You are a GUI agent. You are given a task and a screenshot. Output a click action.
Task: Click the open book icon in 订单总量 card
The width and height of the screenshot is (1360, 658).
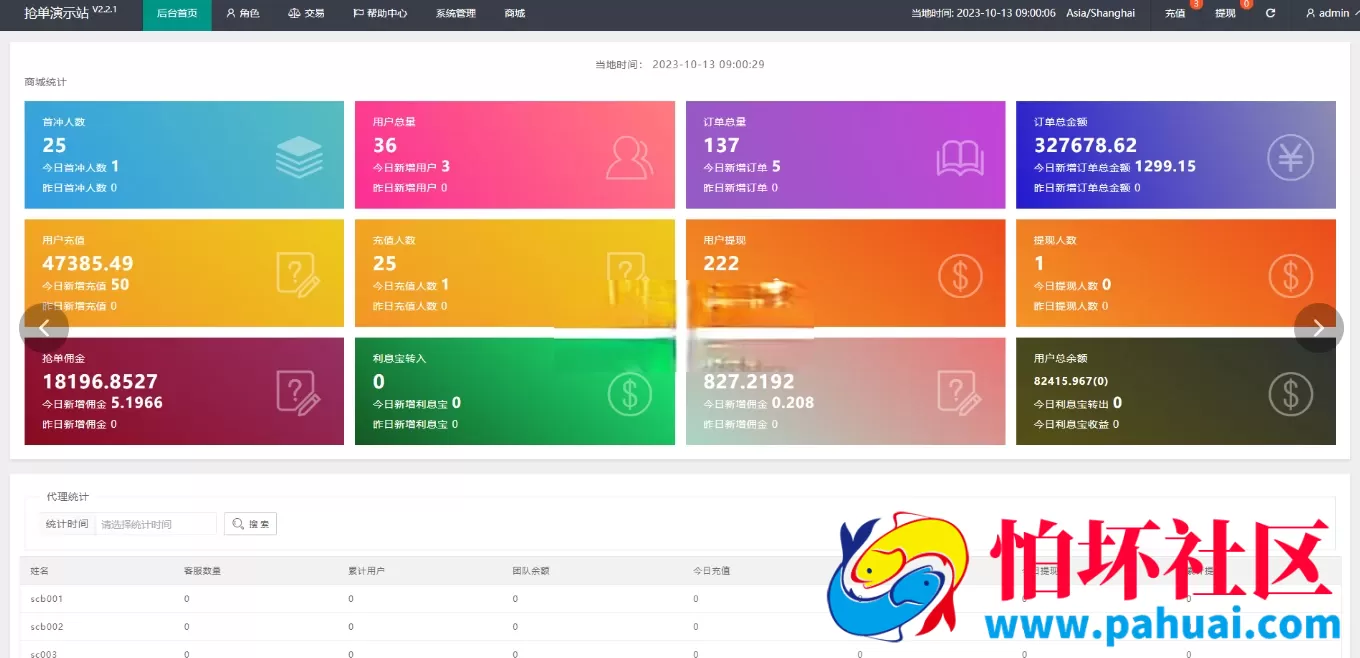(x=960, y=158)
